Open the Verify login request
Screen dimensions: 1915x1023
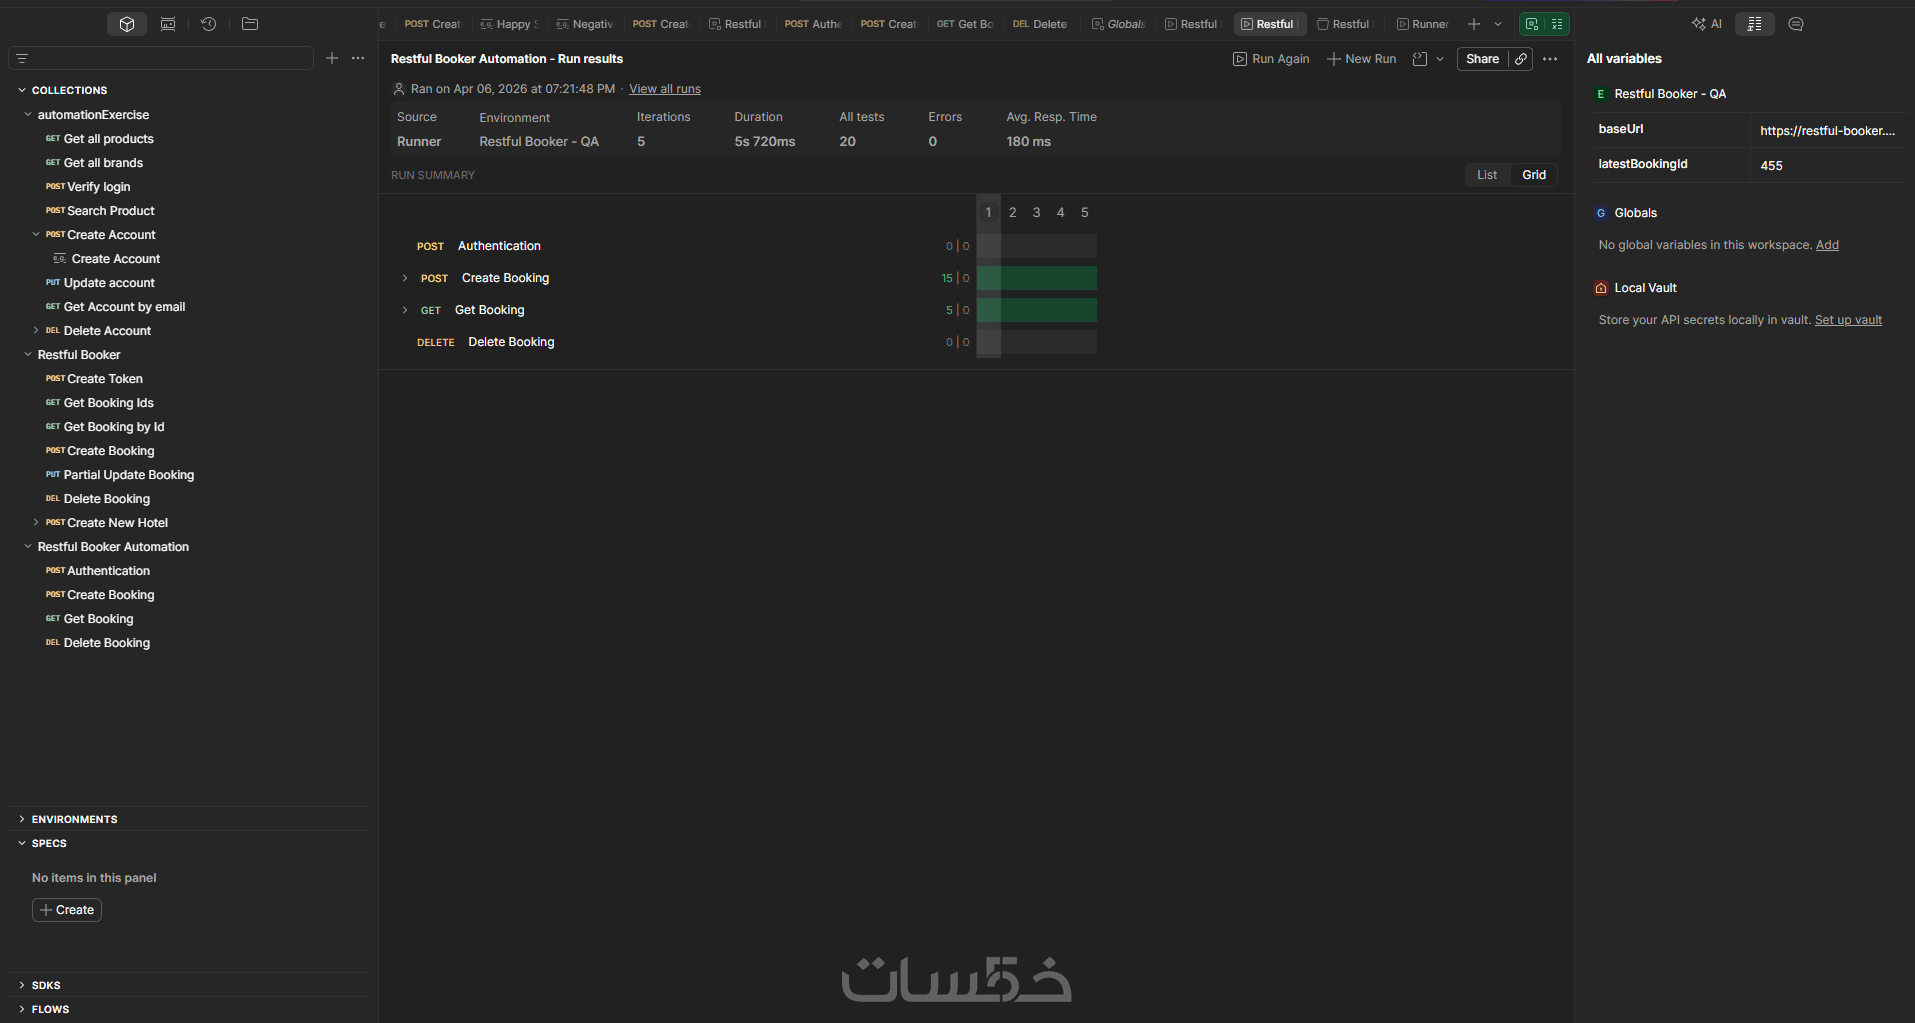coord(98,187)
